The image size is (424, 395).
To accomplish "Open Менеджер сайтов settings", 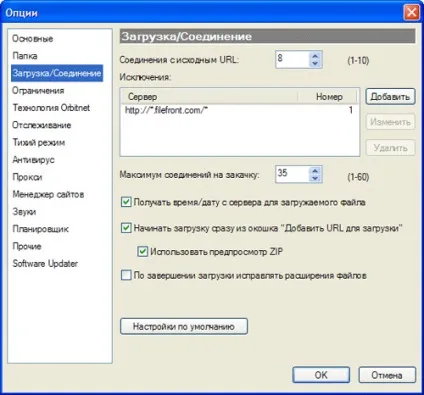I will [x=48, y=195].
